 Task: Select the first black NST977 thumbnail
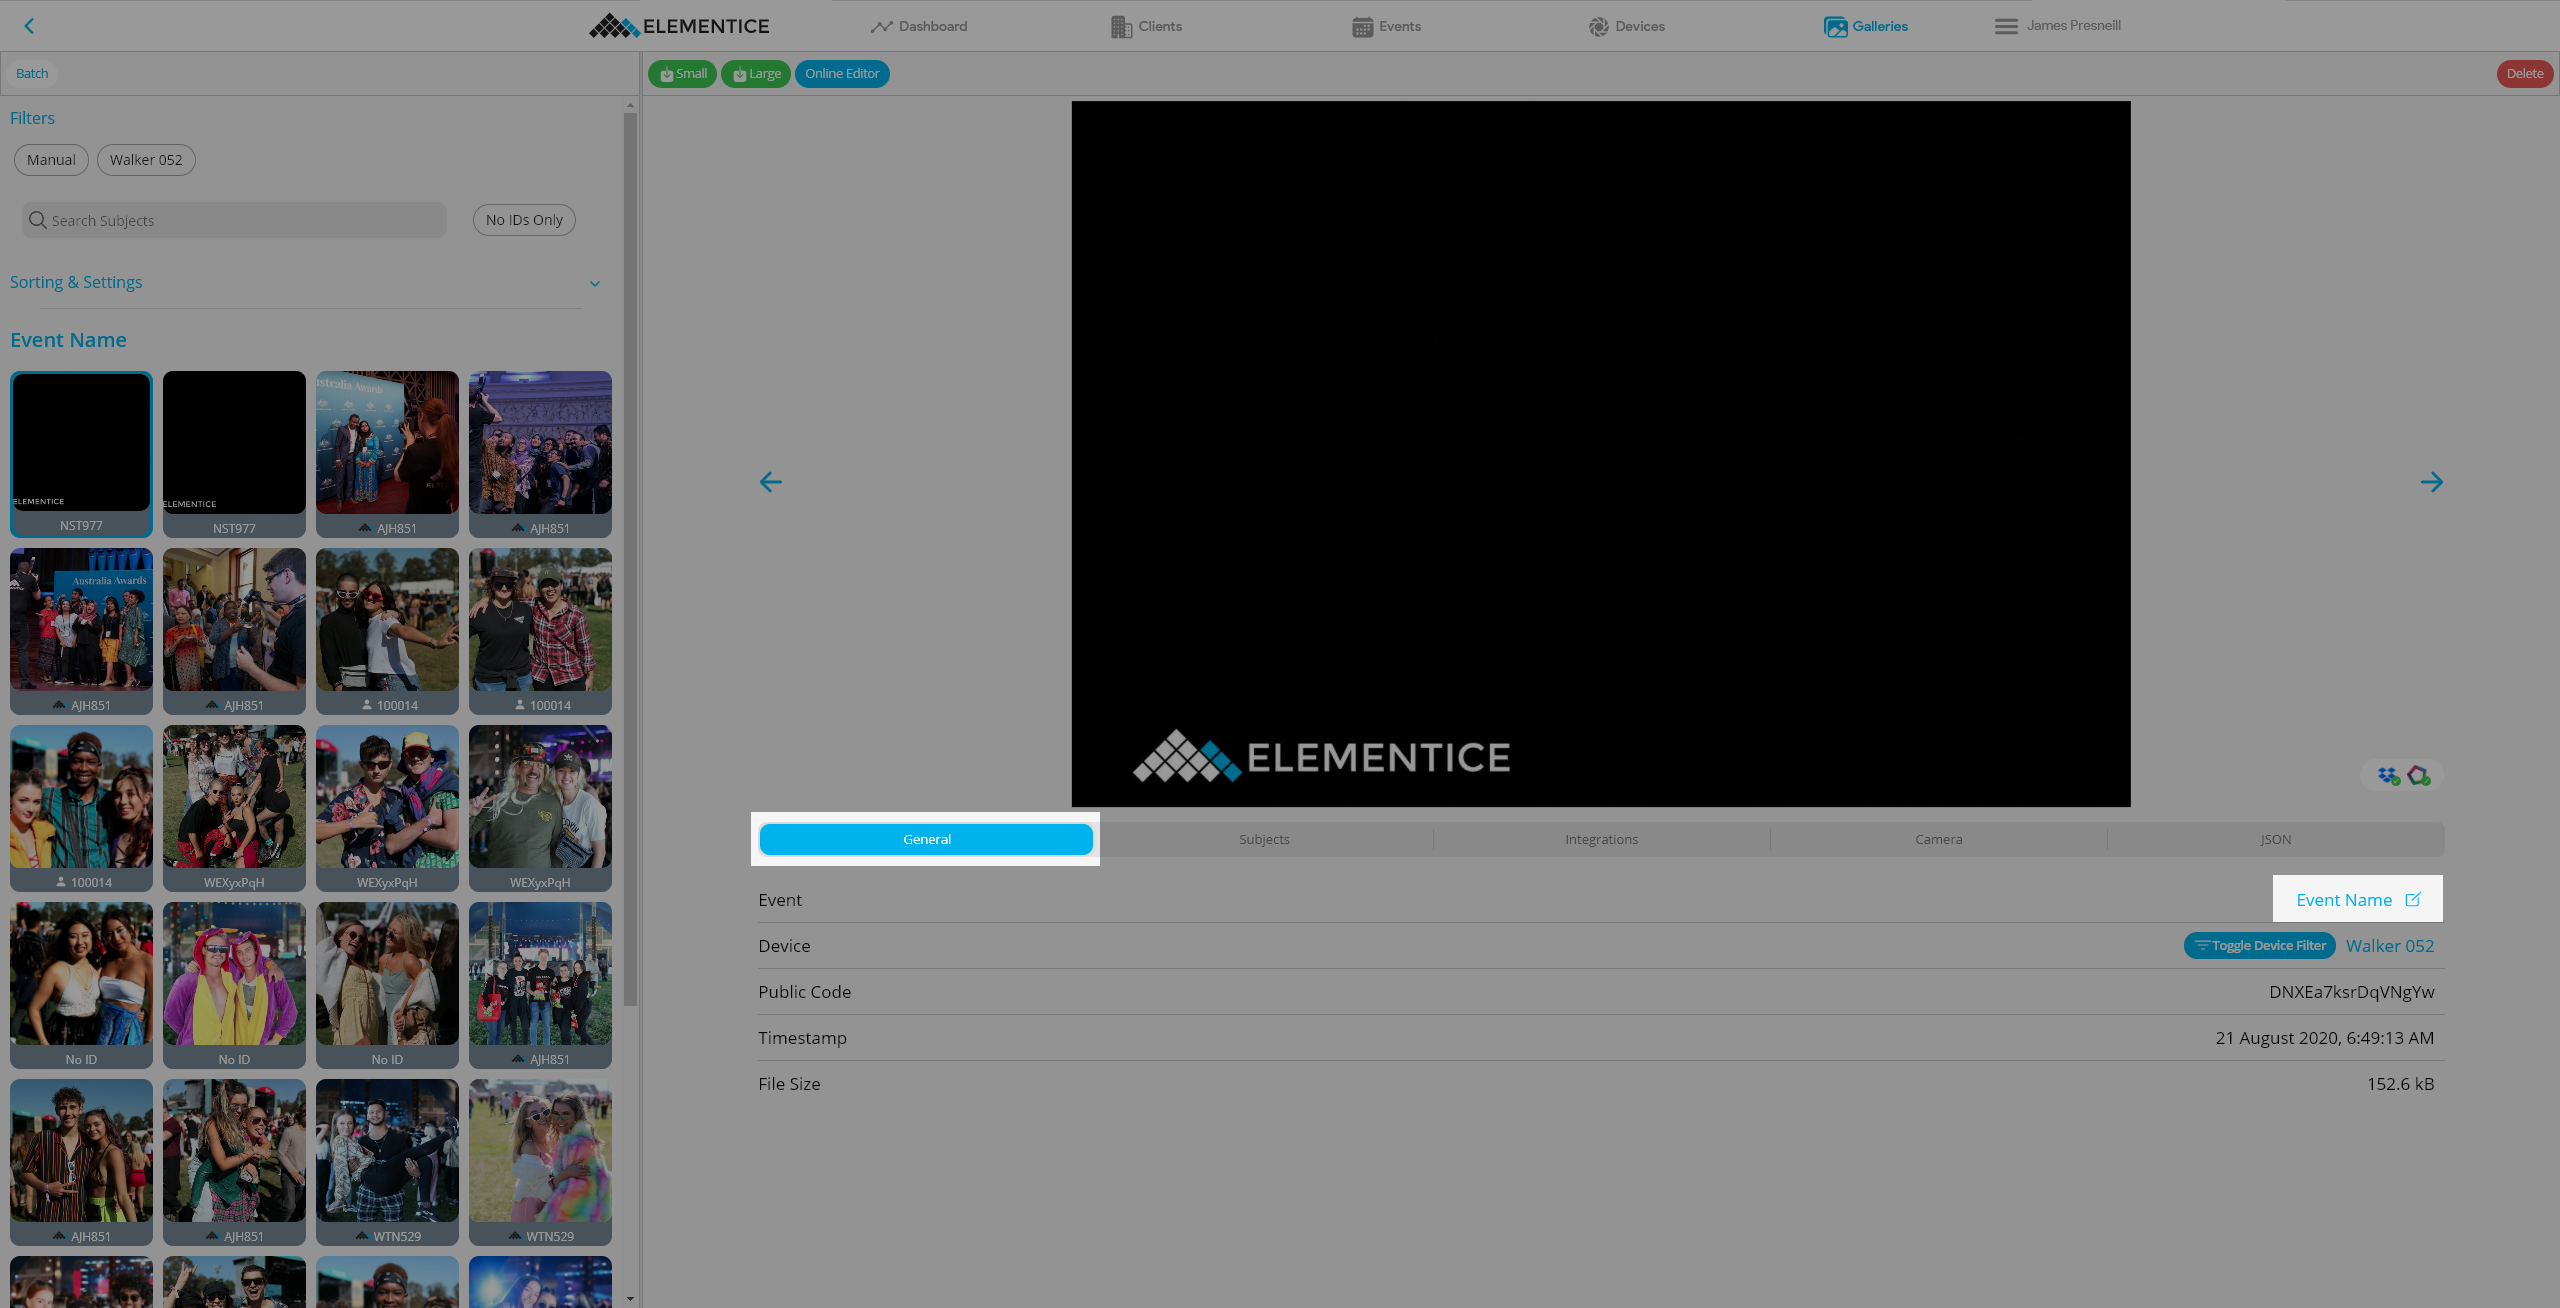[81, 454]
